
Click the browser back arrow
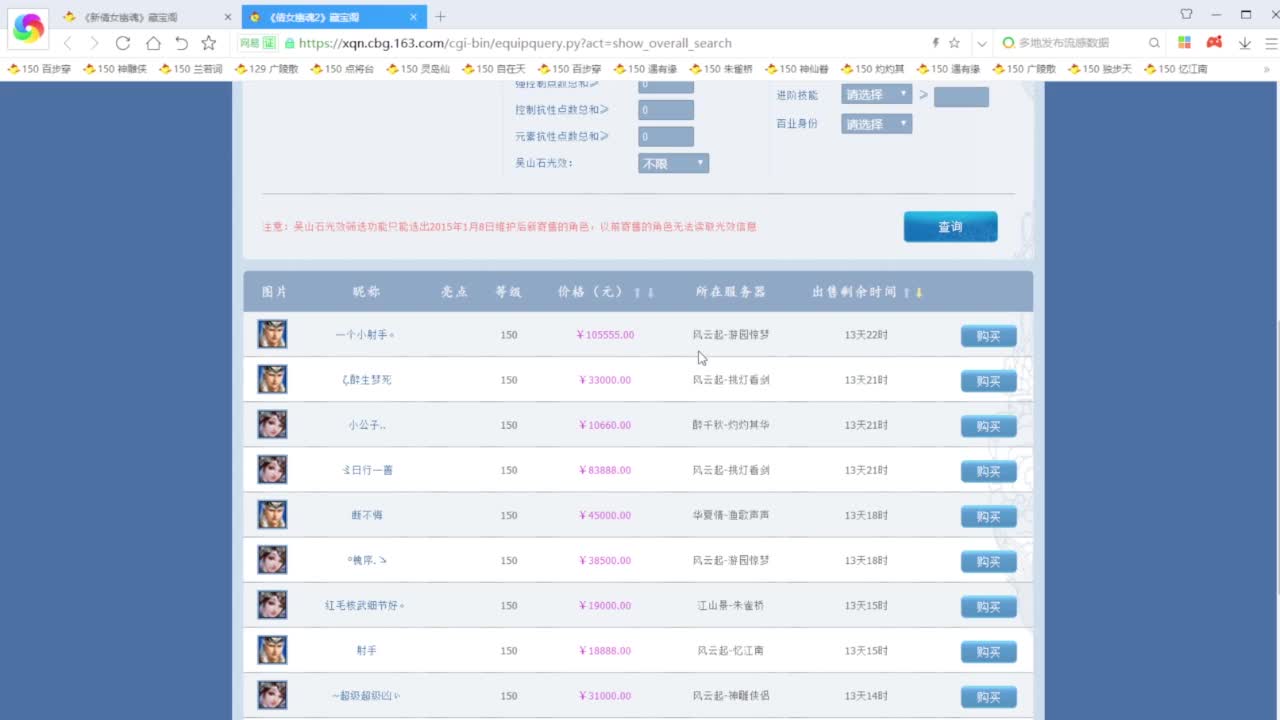click(x=68, y=43)
